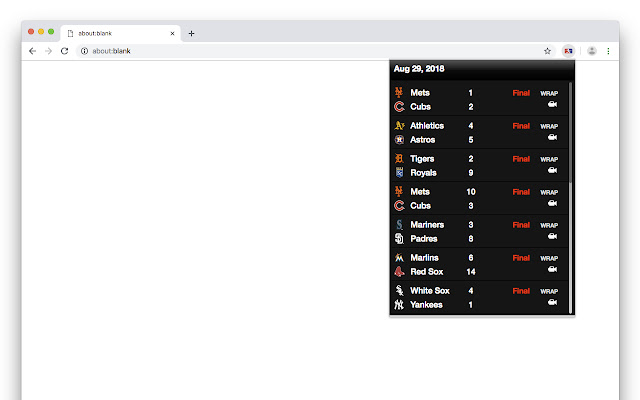
Task: Click the site info icon in address bar
Action: tap(84, 51)
